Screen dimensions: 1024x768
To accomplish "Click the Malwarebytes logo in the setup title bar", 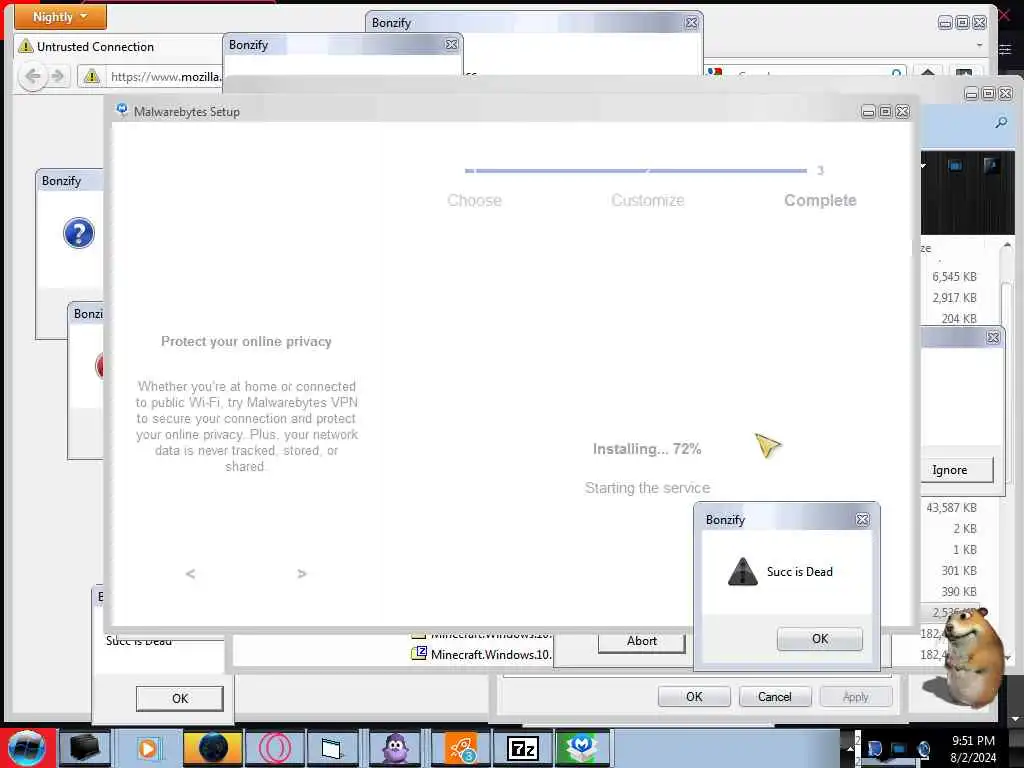I will point(121,110).
